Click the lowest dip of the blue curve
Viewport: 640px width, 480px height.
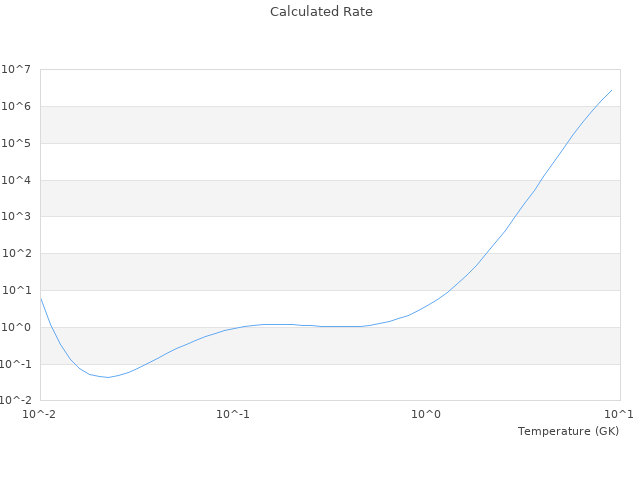[x=108, y=377]
